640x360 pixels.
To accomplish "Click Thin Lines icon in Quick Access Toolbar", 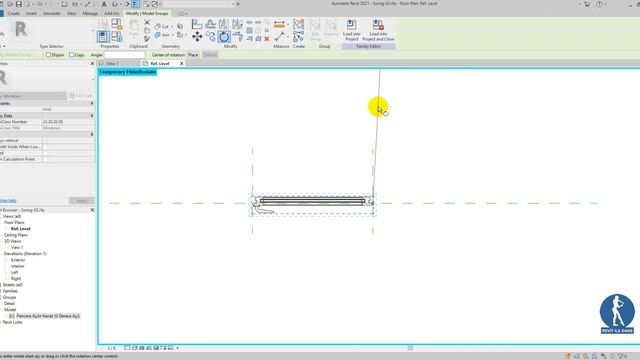I will point(136,4).
